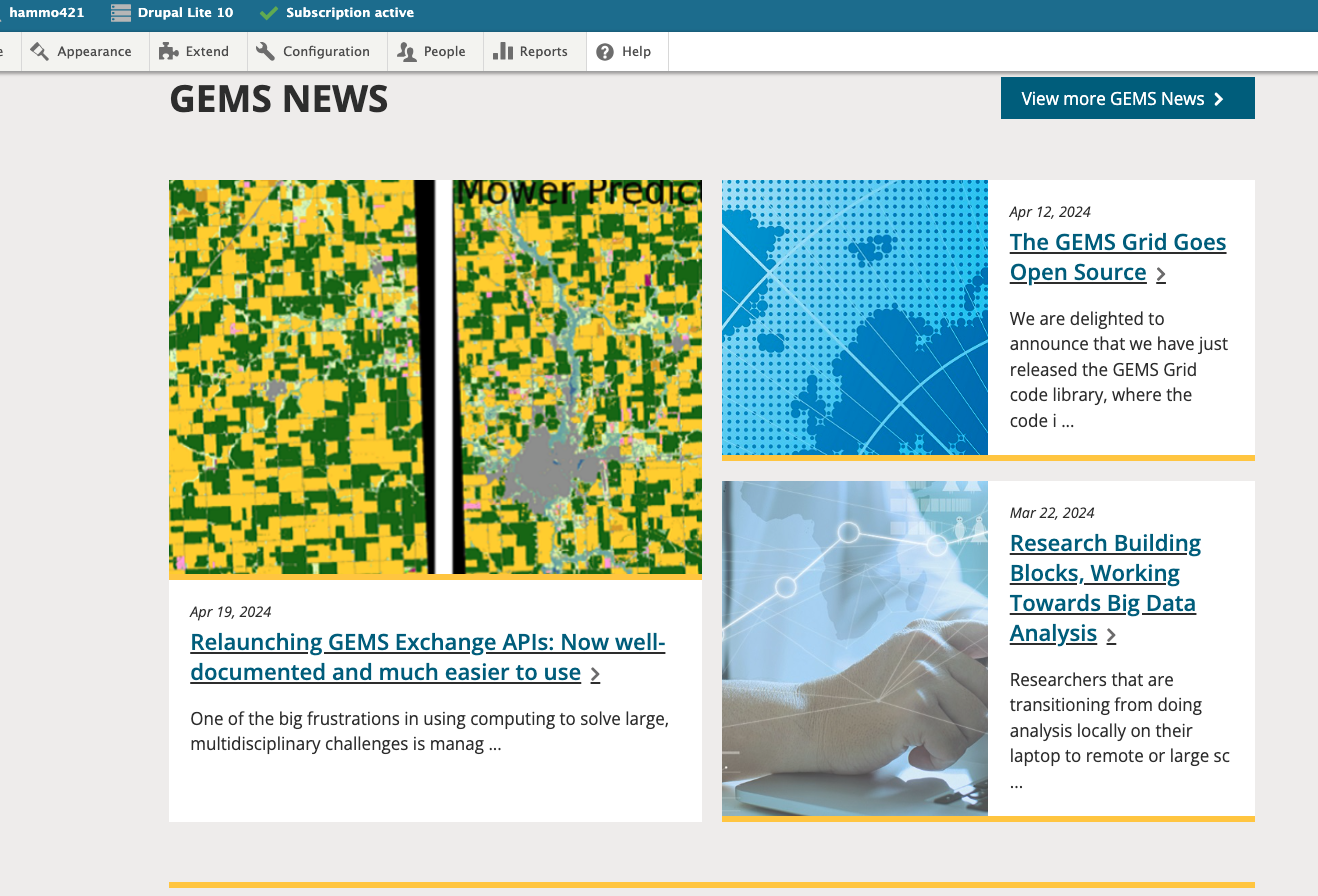Click arrow after 'Open Source' headline
The height and width of the screenshot is (896, 1318).
(1160, 274)
